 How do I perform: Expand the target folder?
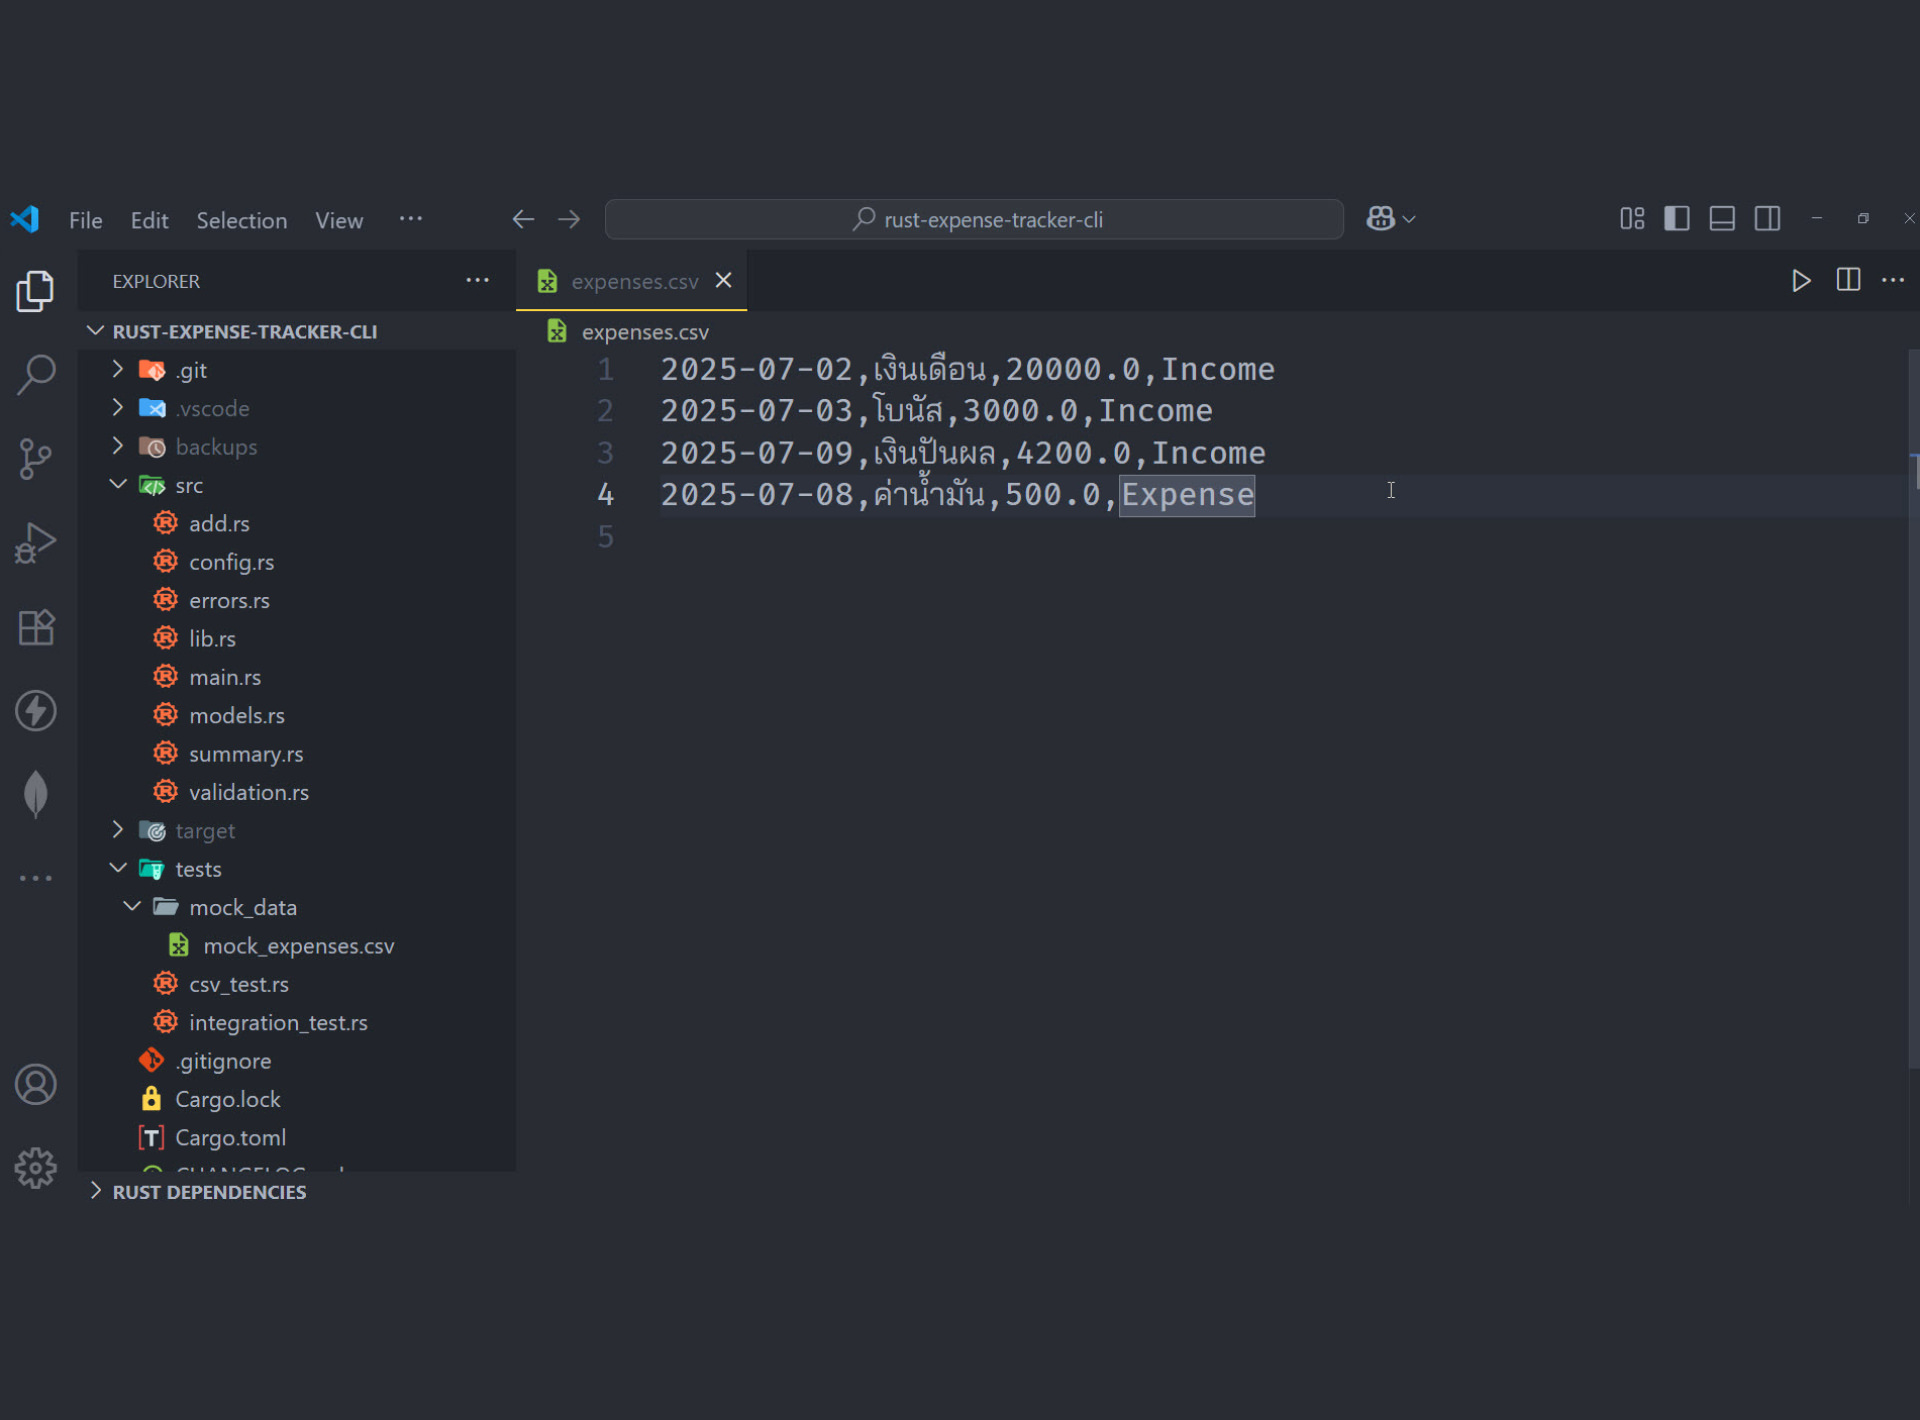click(118, 830)
